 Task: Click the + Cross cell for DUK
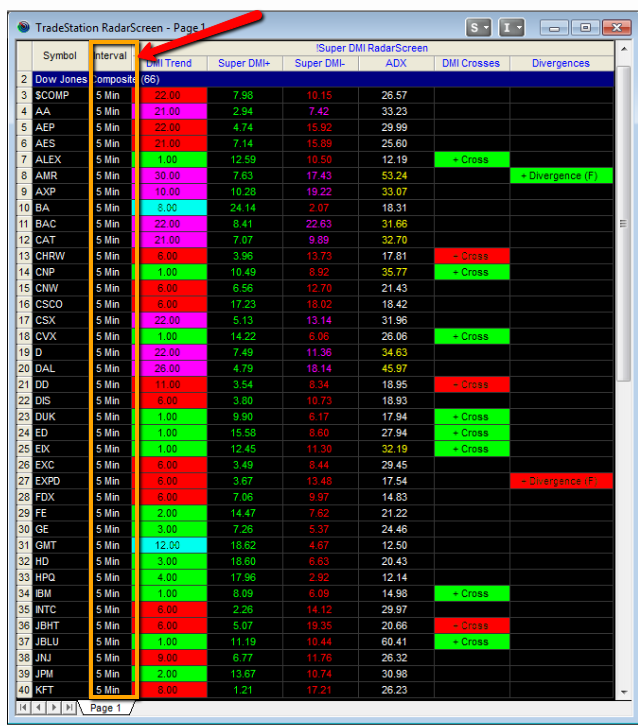(472, 417)
